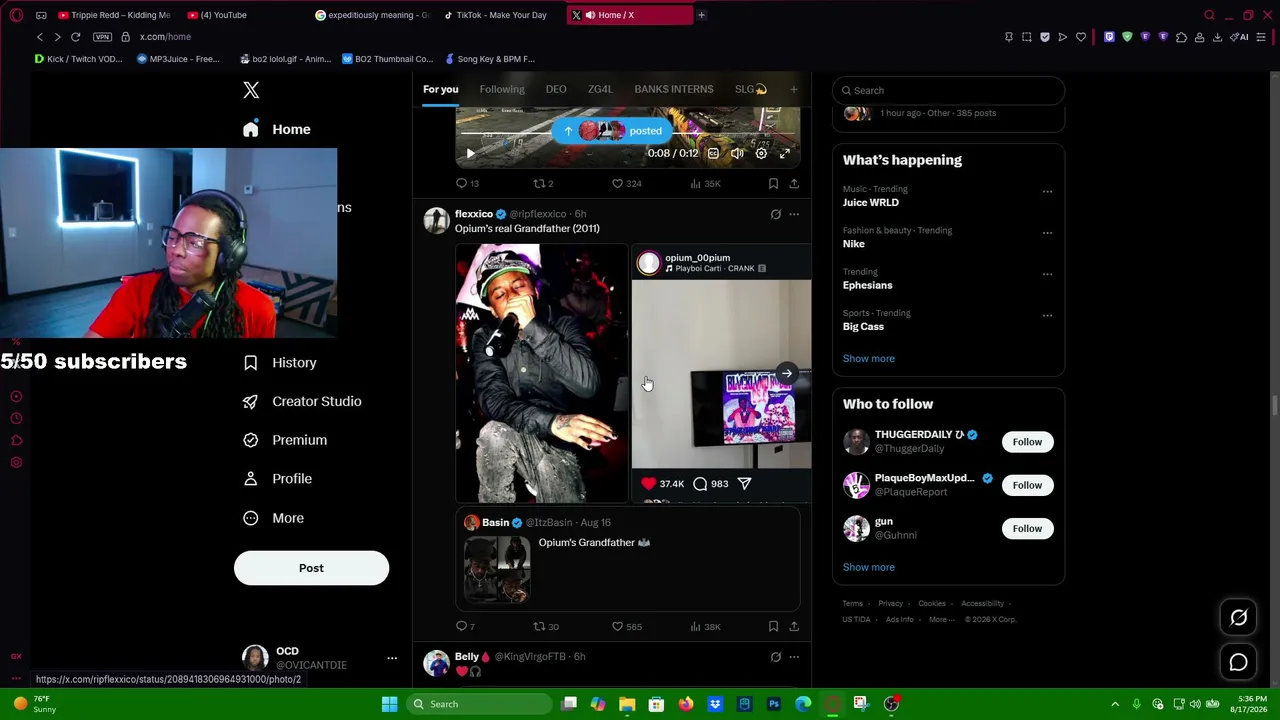Screen dimensions: 1280x720
Task: Open options for the Juice WRLD trend
Action: [1047, 191]
